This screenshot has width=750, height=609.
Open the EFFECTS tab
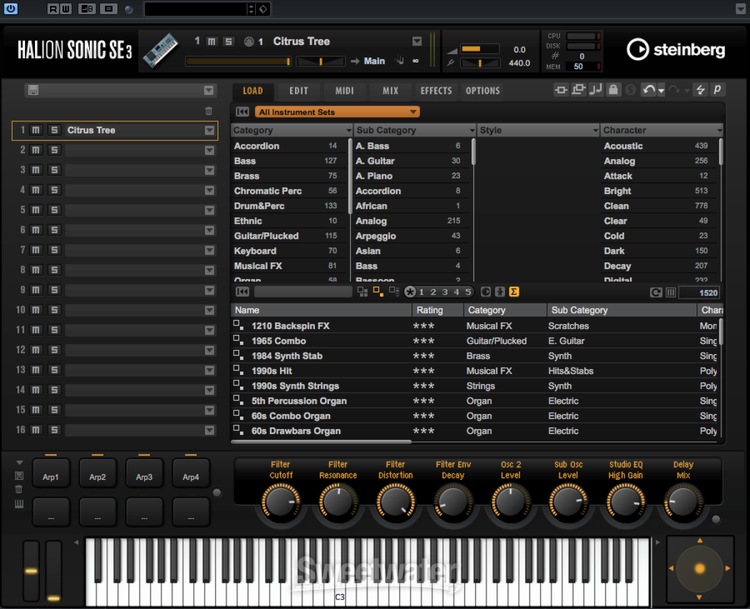point(436,91)
